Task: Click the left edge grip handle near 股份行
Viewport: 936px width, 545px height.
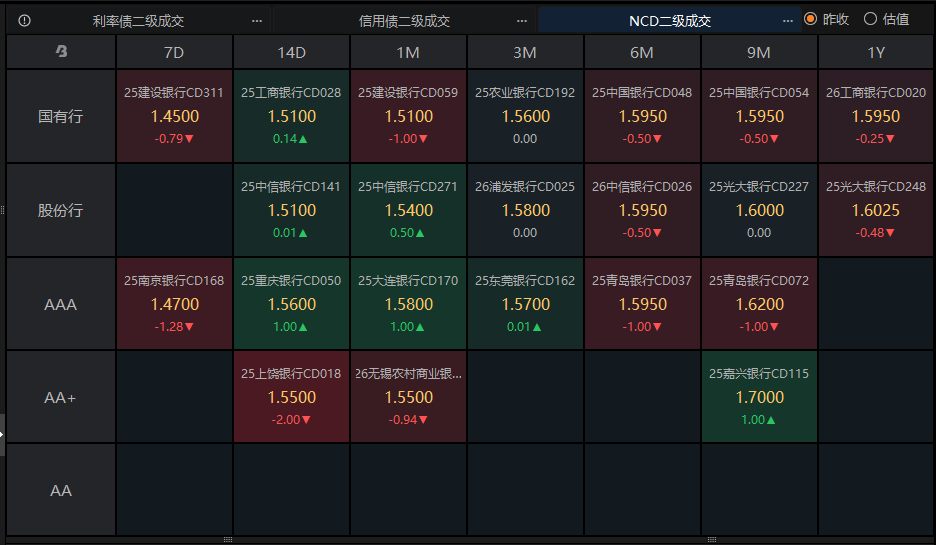Action: pyautogui.click(x=2, y=210)
